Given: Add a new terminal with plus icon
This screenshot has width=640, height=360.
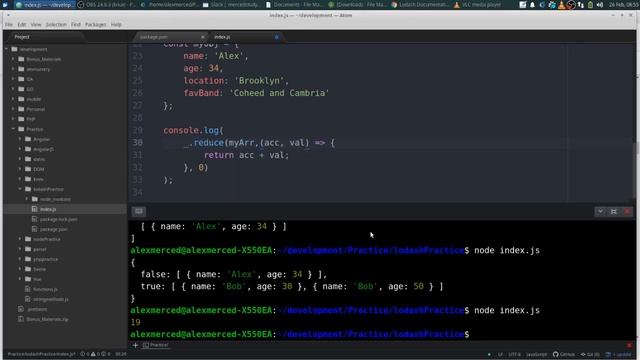Looking at the screenshot, I should tap(135, 345).
